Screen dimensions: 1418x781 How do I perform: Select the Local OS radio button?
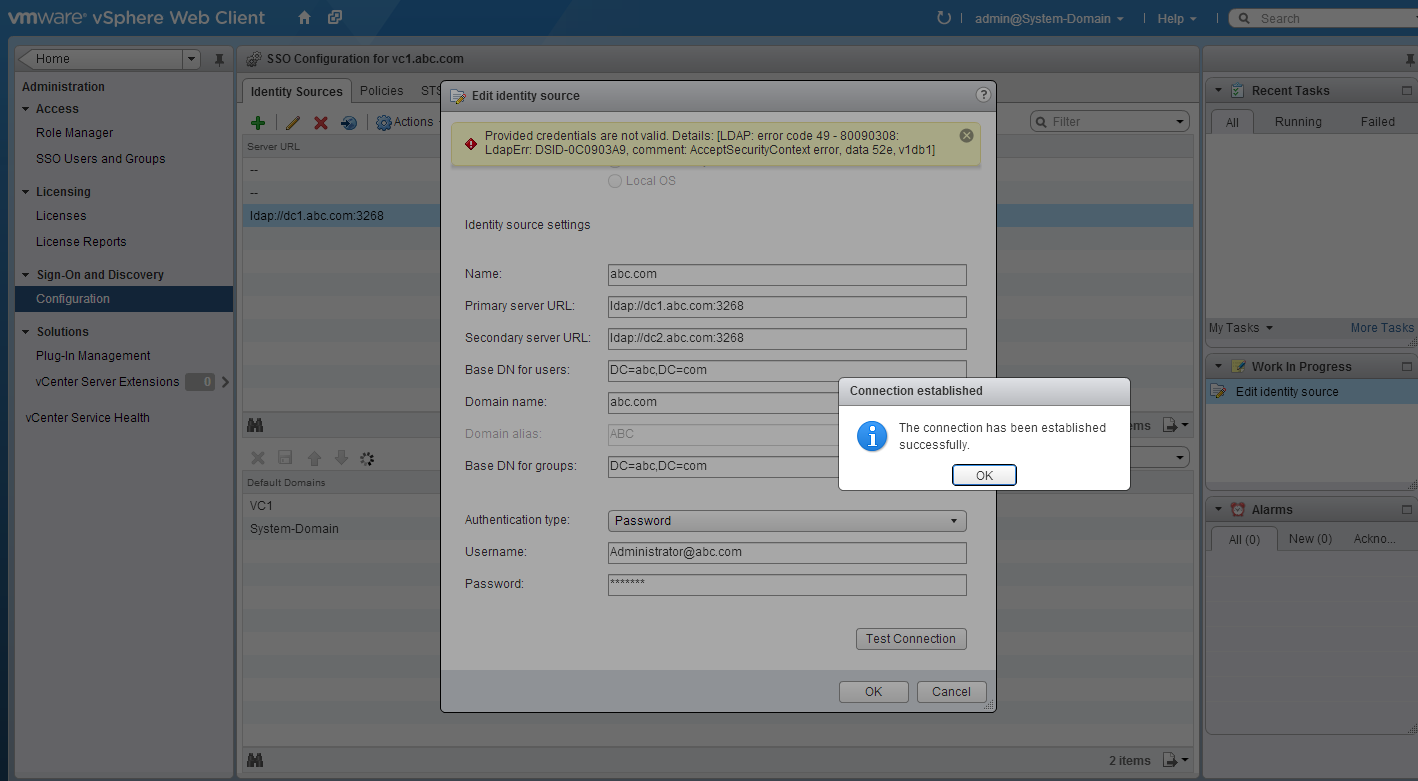[614, 180]
